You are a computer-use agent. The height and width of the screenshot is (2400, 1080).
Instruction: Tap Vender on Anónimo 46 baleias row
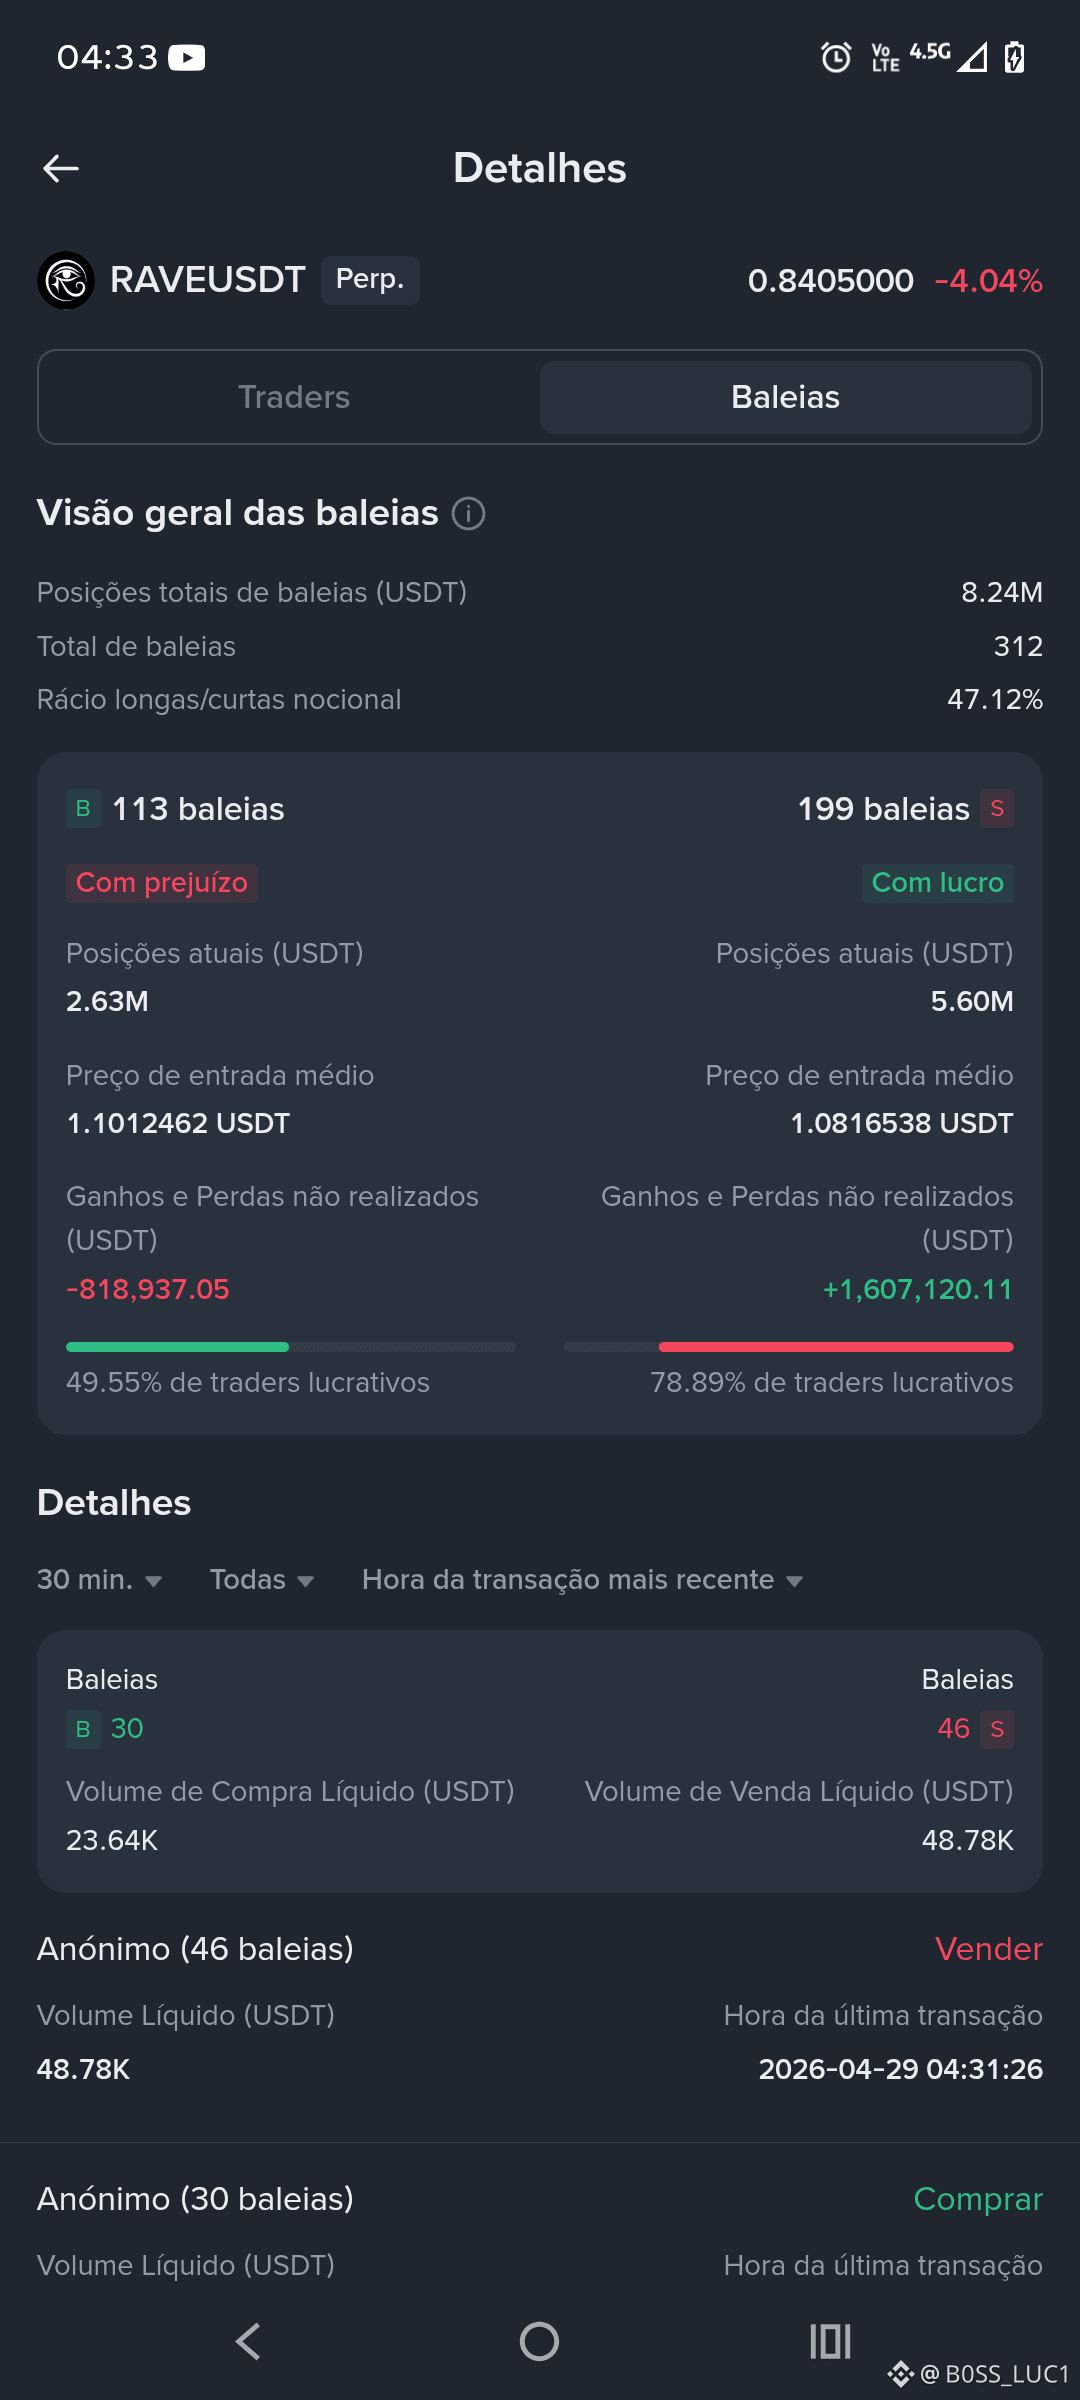989,1949
